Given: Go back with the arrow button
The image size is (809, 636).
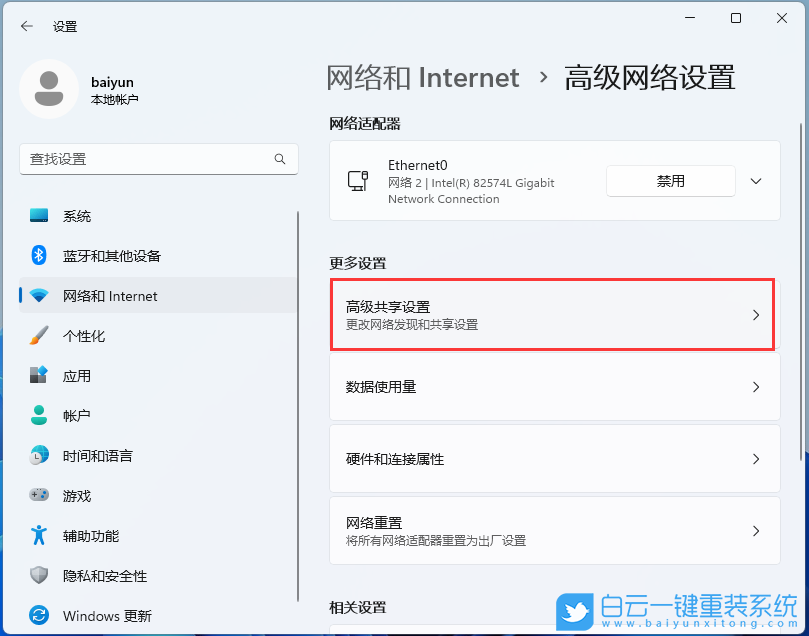Looking at the screenshot, I should pyautogui.click(x=27, y=26).
